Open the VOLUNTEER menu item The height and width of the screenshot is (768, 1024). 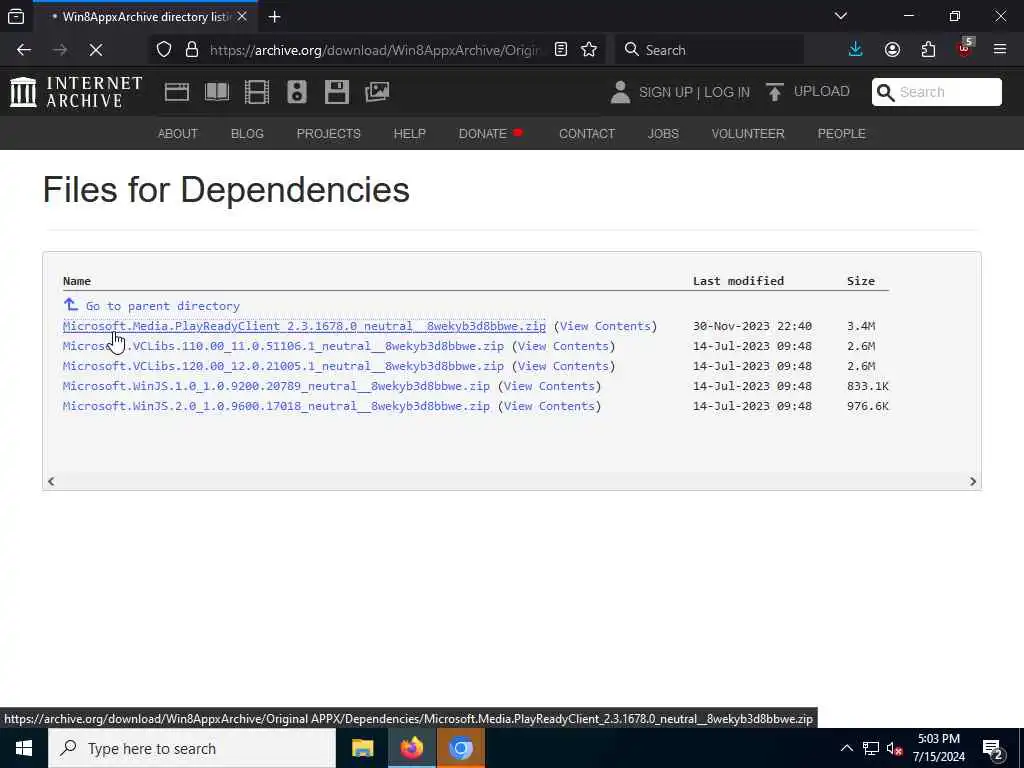point(748,133)
